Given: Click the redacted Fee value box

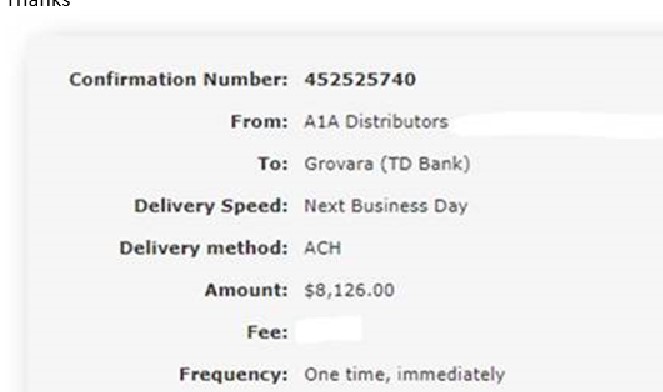Looking at the screenshot, I should pyautogui.click(x=329, y=329).
